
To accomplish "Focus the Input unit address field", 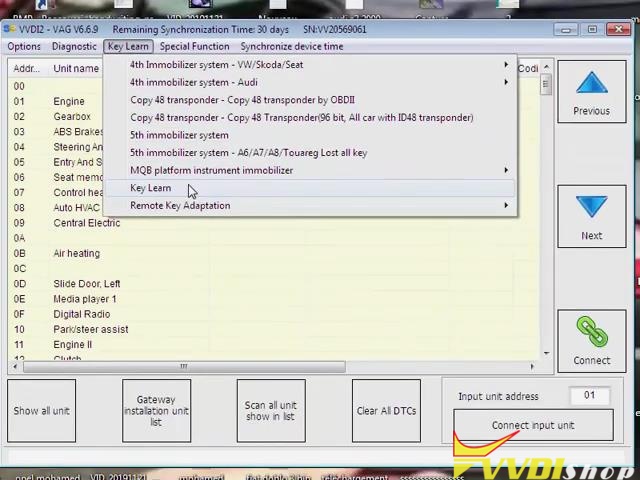I will [x=589, y=395].
